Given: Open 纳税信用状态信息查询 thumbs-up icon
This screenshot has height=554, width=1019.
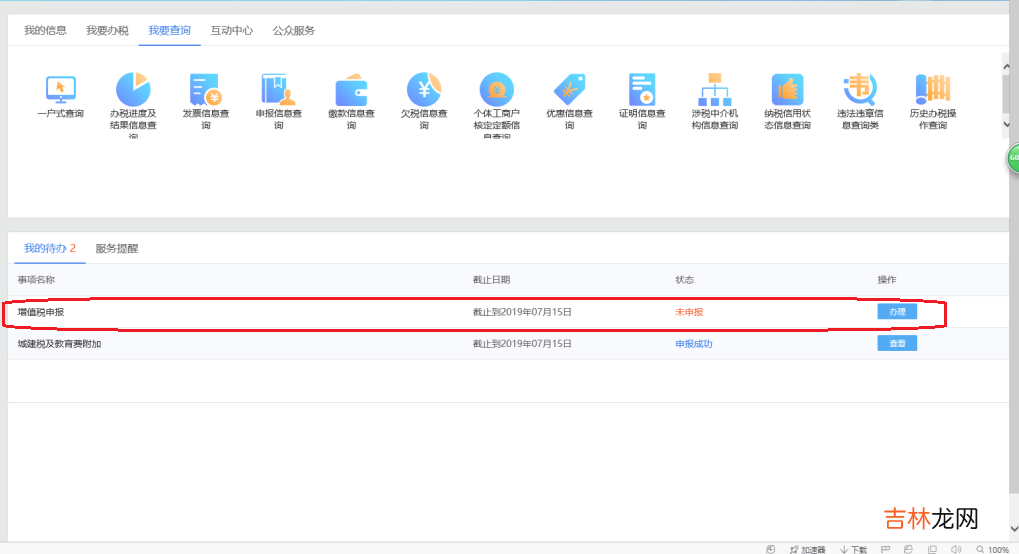Looking at the screenshot, I should coord(787,90).
